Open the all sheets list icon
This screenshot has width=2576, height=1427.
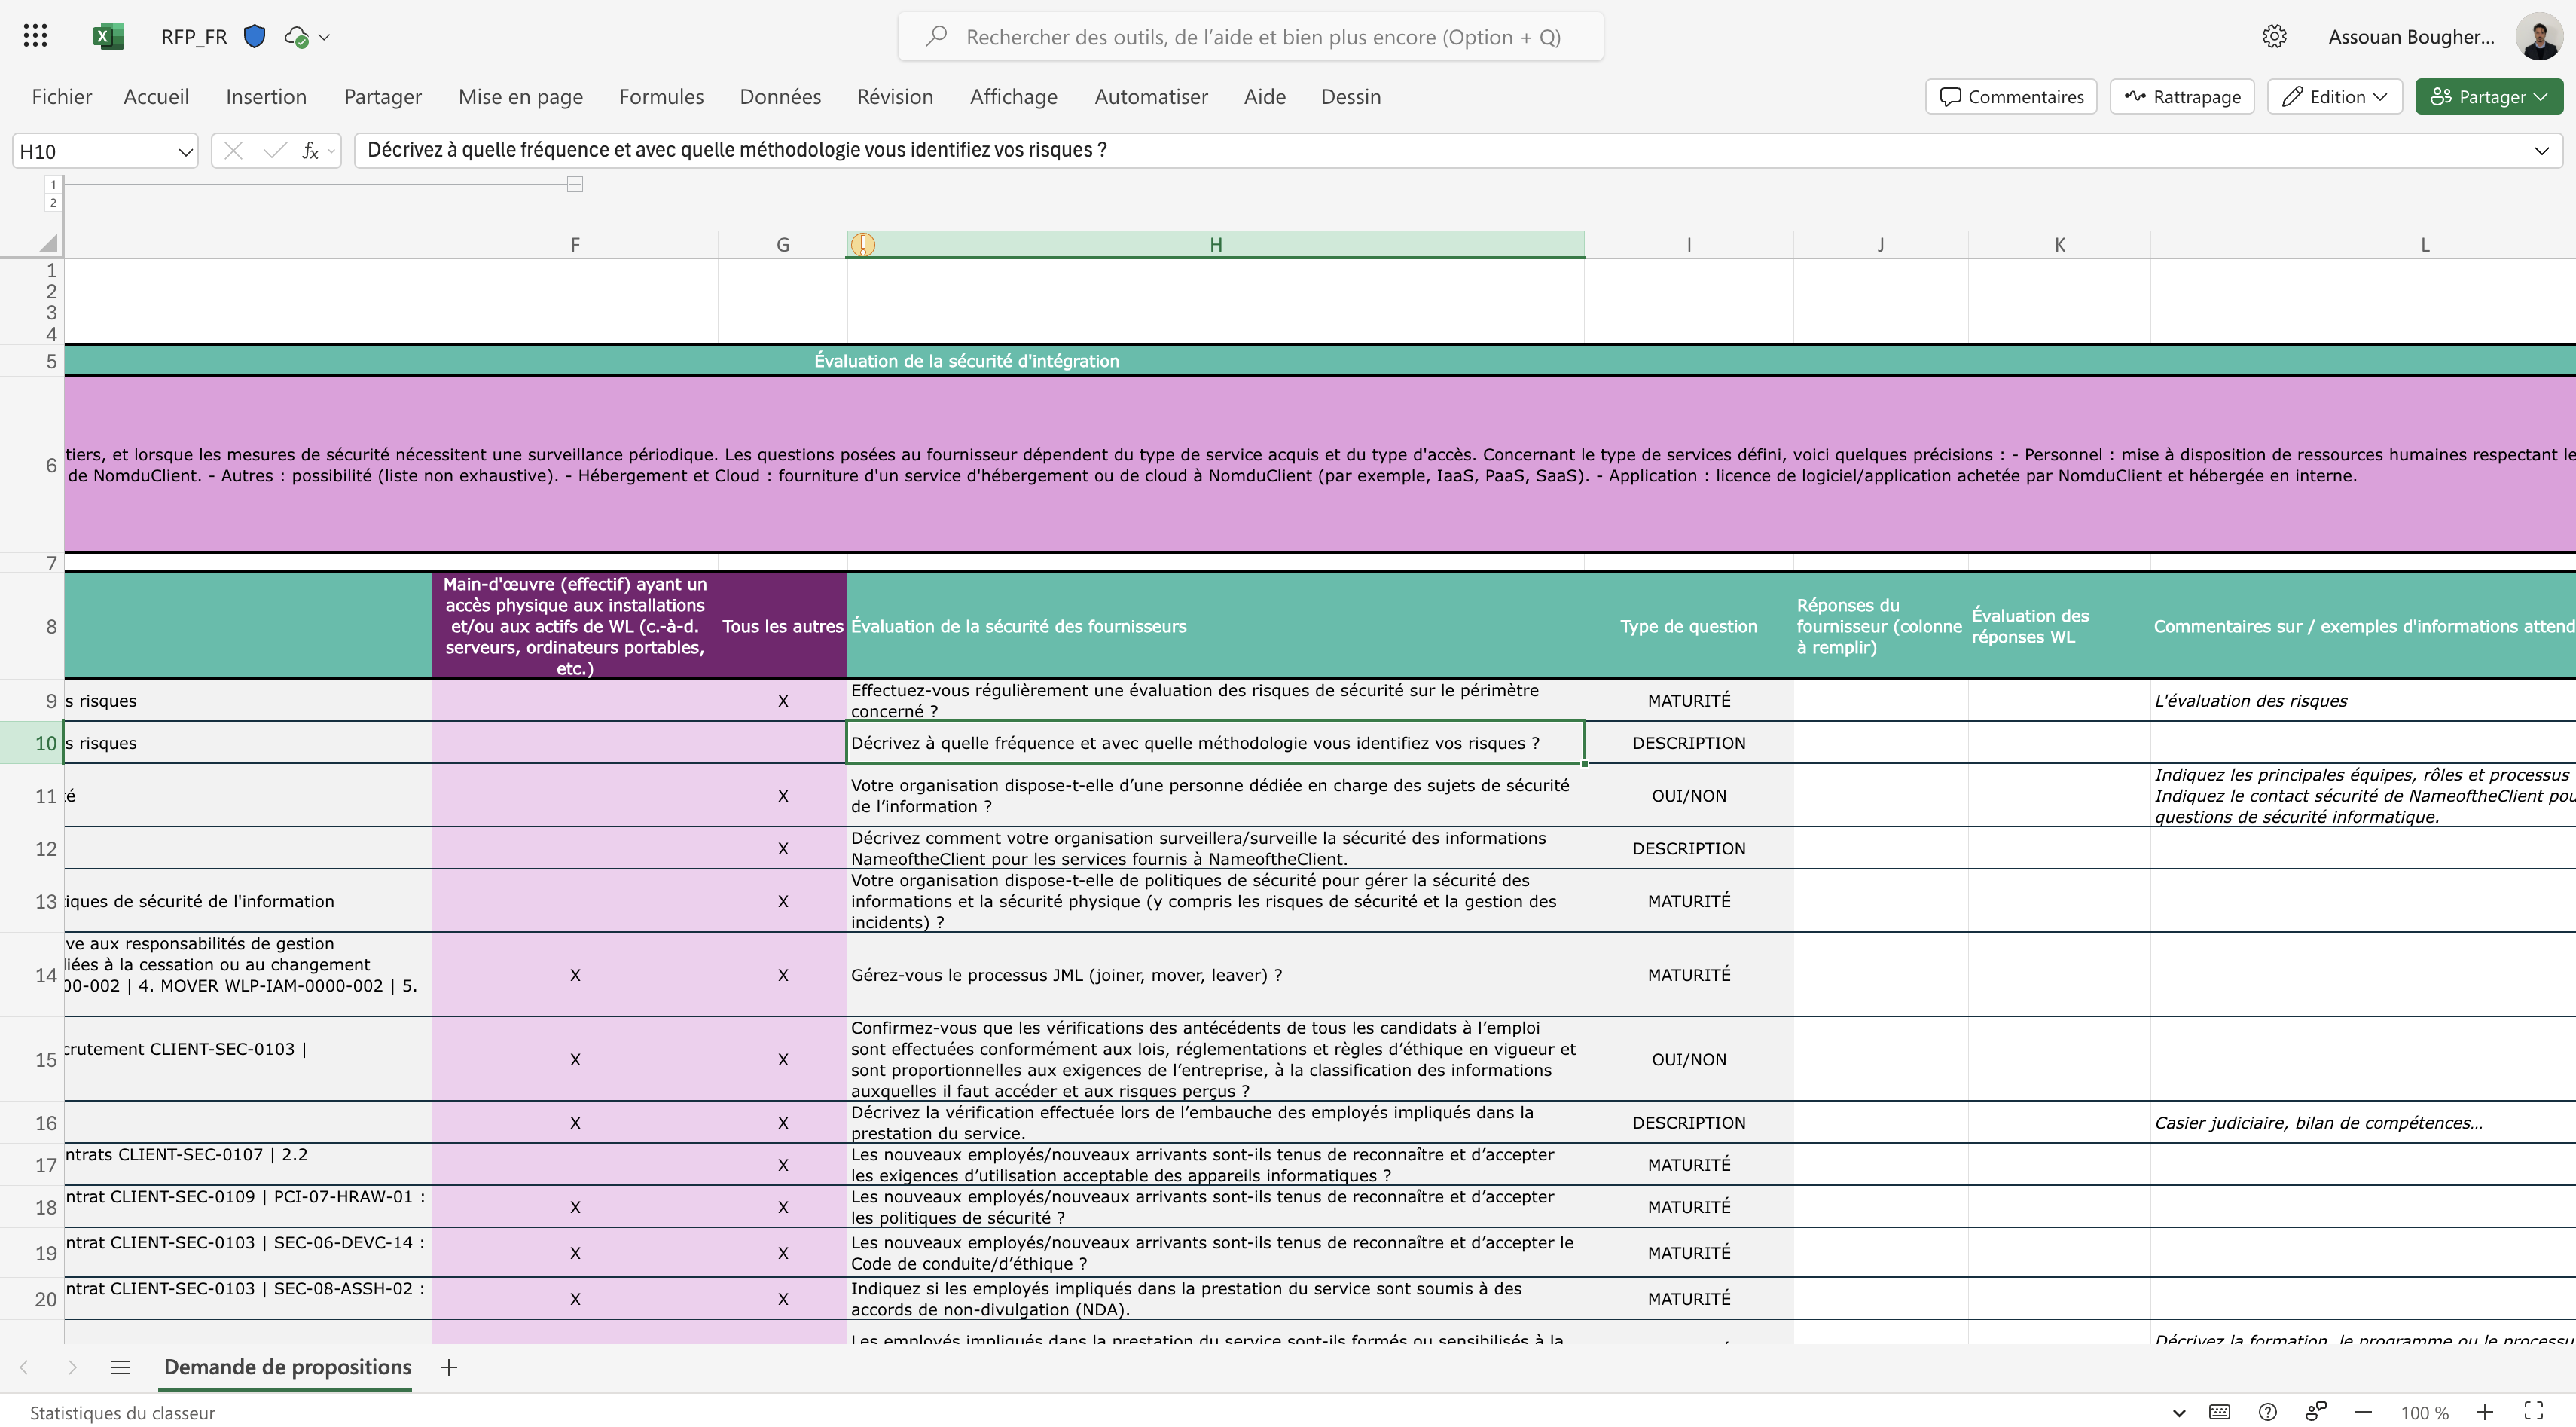click(120, 1367)
